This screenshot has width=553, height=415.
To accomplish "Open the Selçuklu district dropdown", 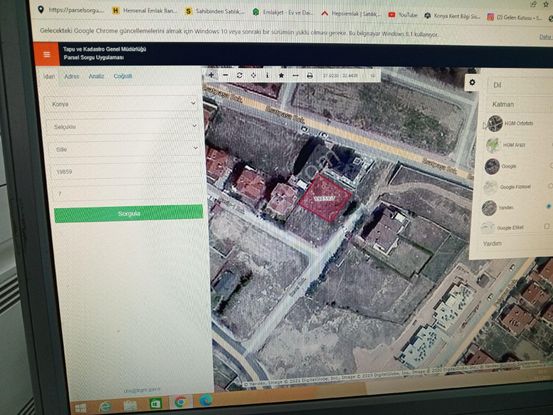I will (123, 126).
